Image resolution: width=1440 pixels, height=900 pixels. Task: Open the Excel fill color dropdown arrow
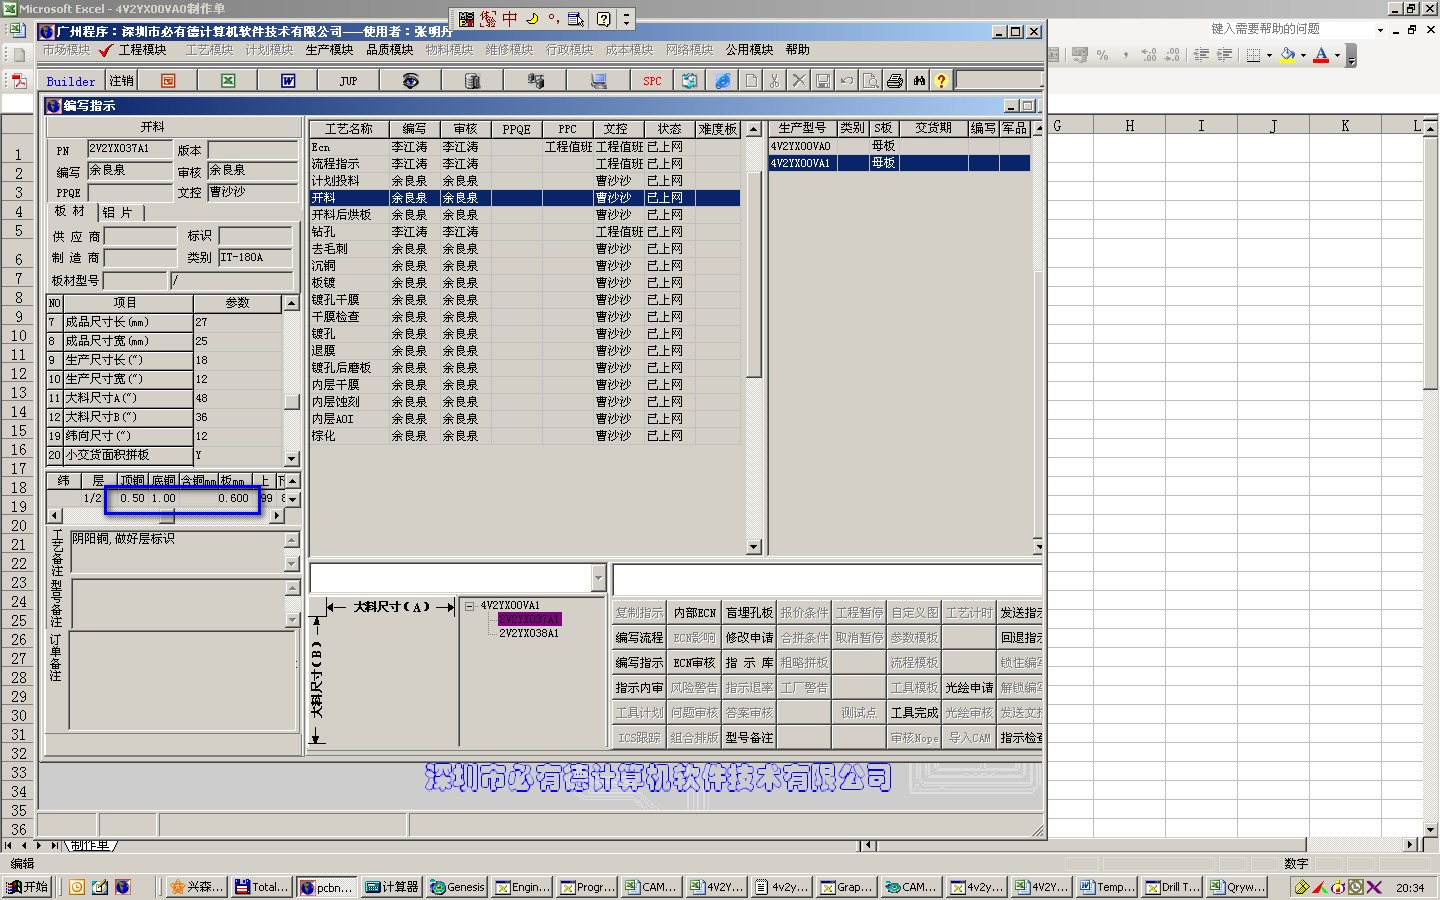1303,55
